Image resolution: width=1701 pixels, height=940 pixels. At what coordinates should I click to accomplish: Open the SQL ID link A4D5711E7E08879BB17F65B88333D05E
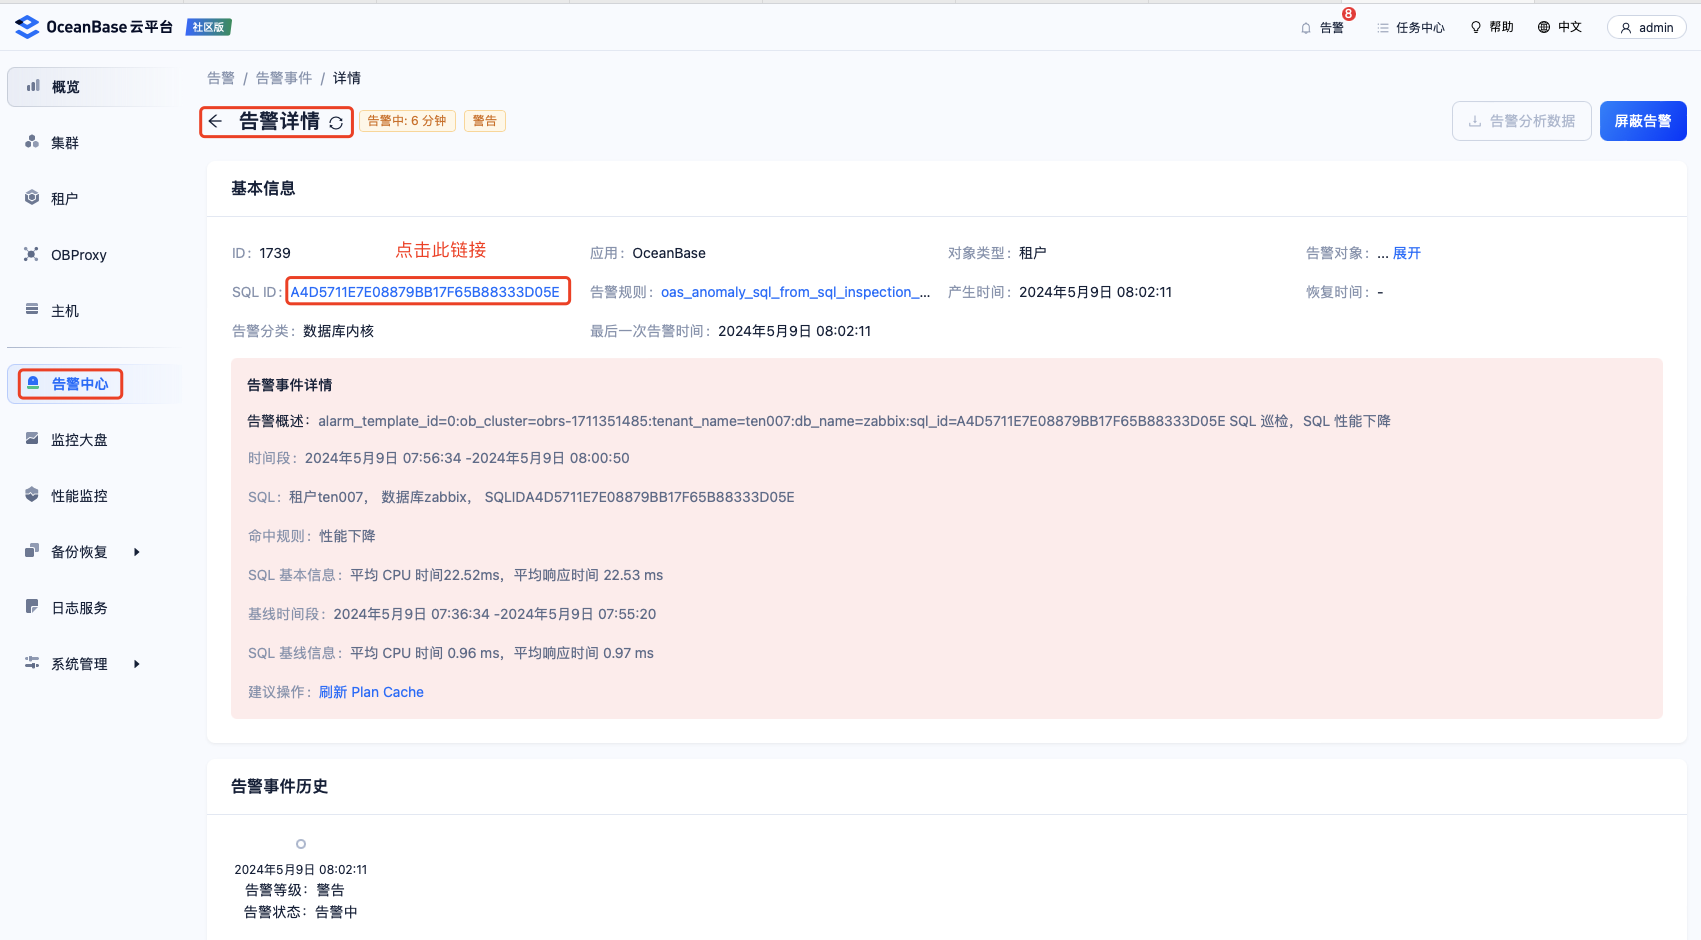[428, 291]
